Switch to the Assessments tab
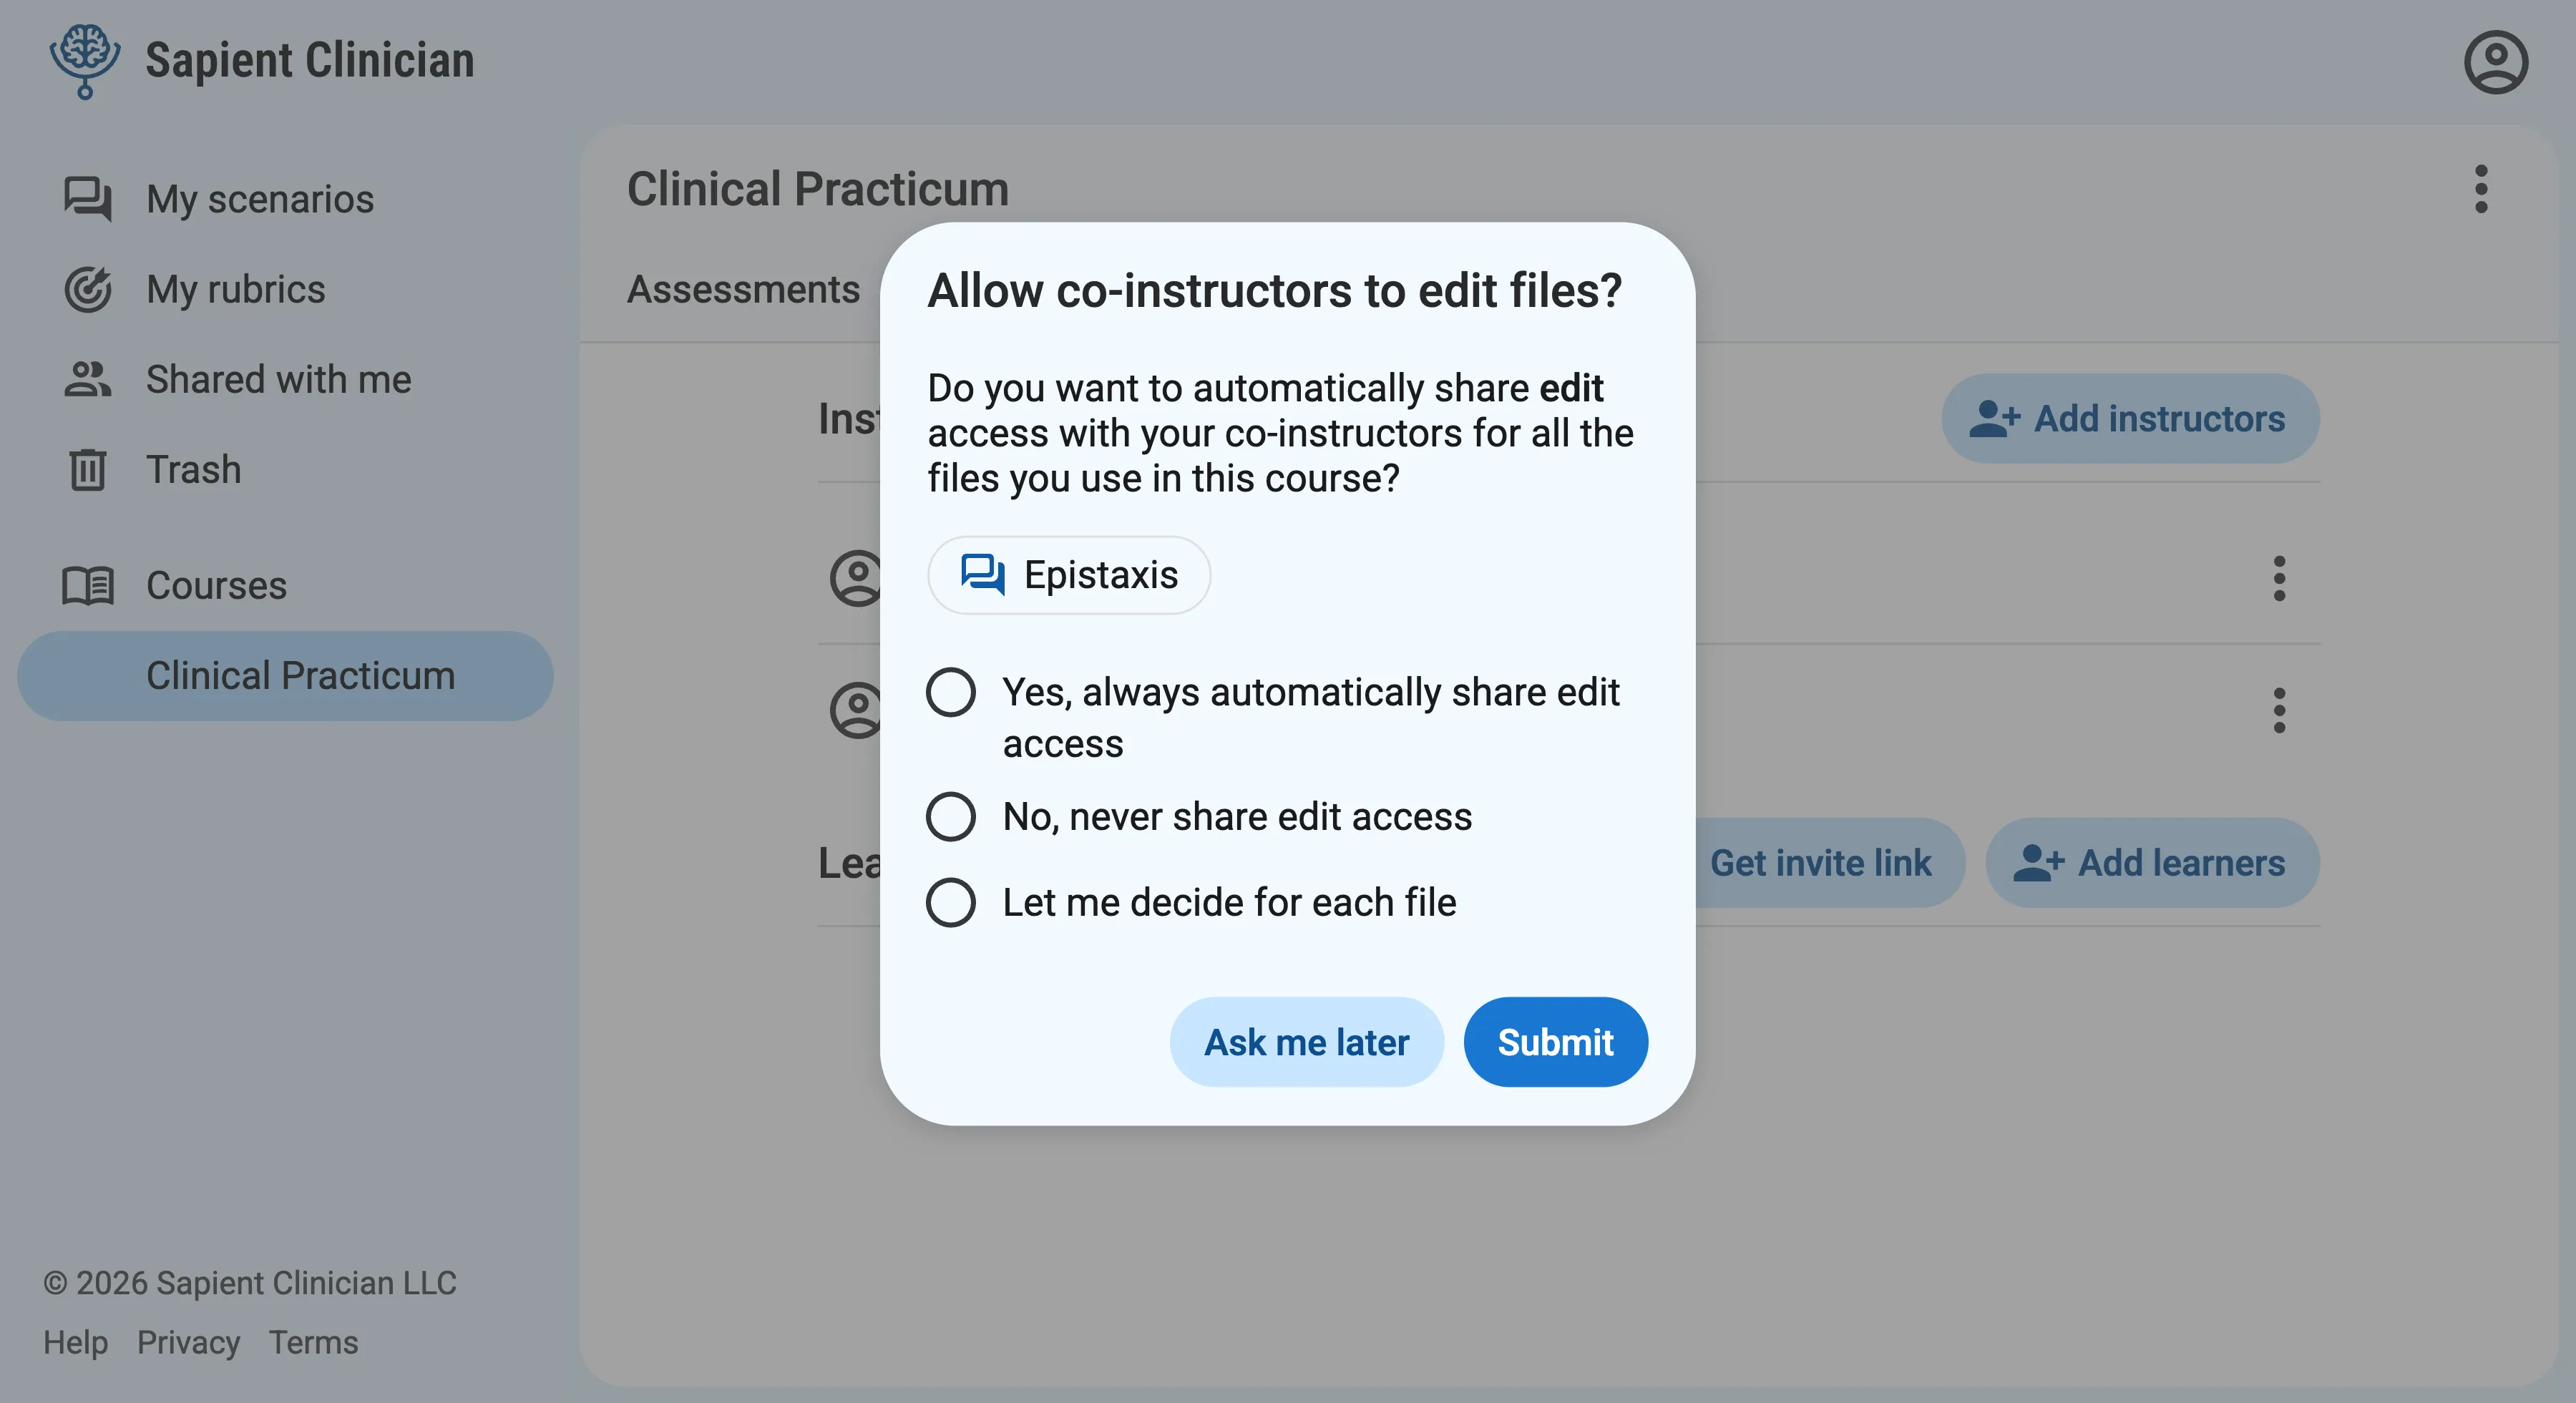The height and width of the screenshot is (1403, 2576). tap(744, 289)
